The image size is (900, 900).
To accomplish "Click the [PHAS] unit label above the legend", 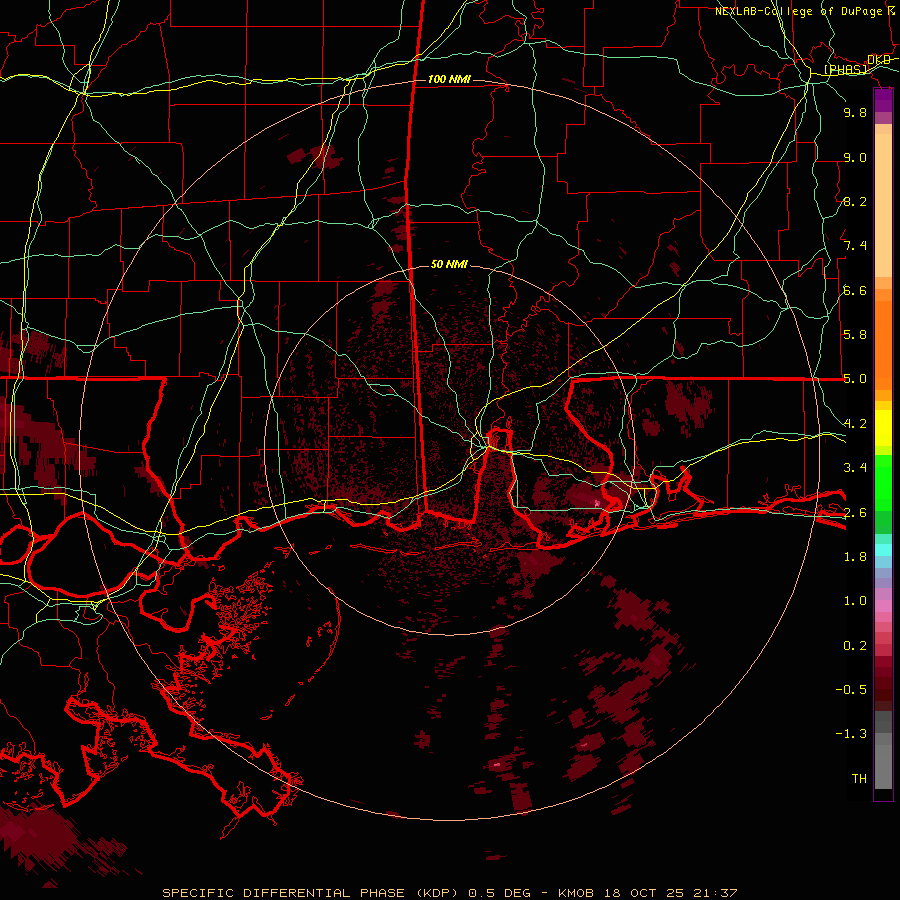I will tap(845, 69).
